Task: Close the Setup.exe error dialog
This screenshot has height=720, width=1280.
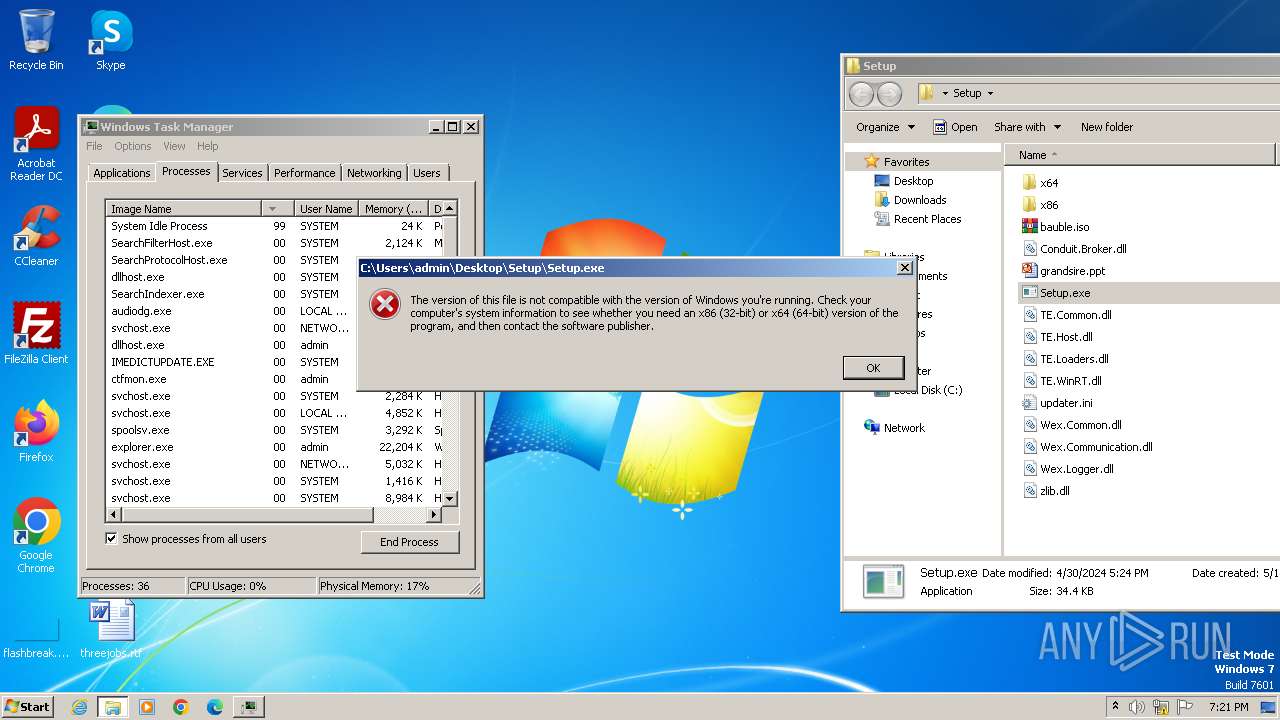Action: 905,268
